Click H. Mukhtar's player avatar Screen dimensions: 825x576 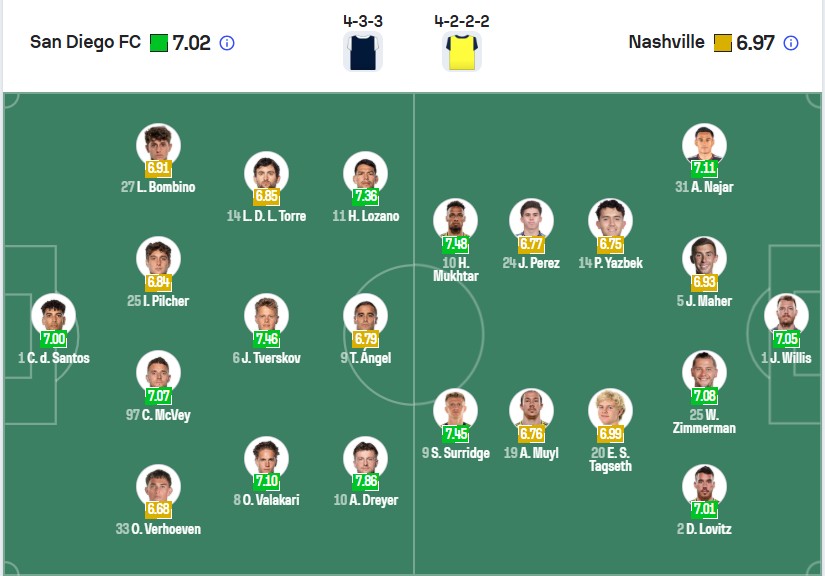(x=456, y=220)
